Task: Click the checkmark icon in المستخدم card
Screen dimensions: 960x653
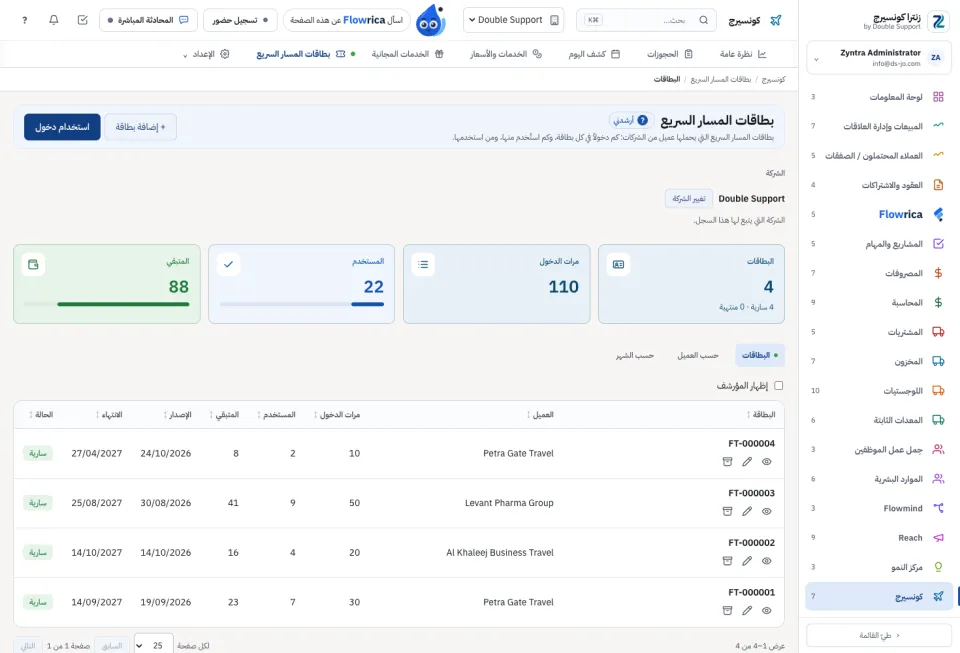Action: (x=228, y=264)
